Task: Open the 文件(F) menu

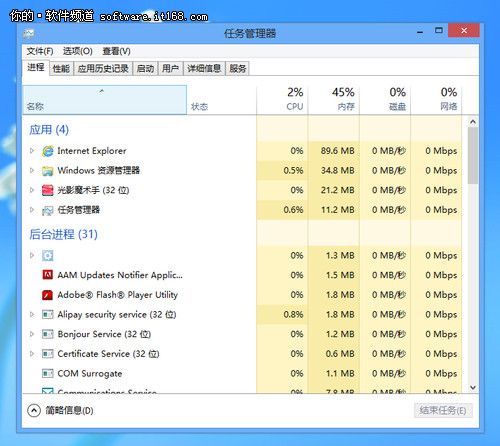Action: click(x=40, y=51)
